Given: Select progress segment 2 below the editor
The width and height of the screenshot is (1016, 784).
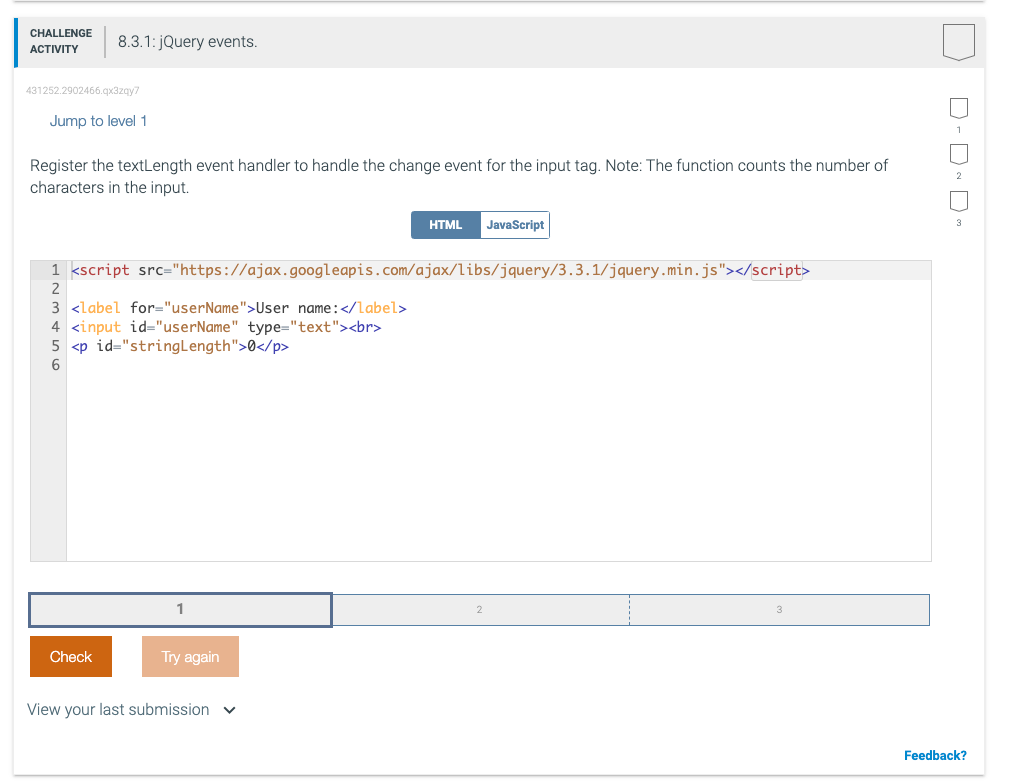Looking at the screenshot, I should click(479, 609).
